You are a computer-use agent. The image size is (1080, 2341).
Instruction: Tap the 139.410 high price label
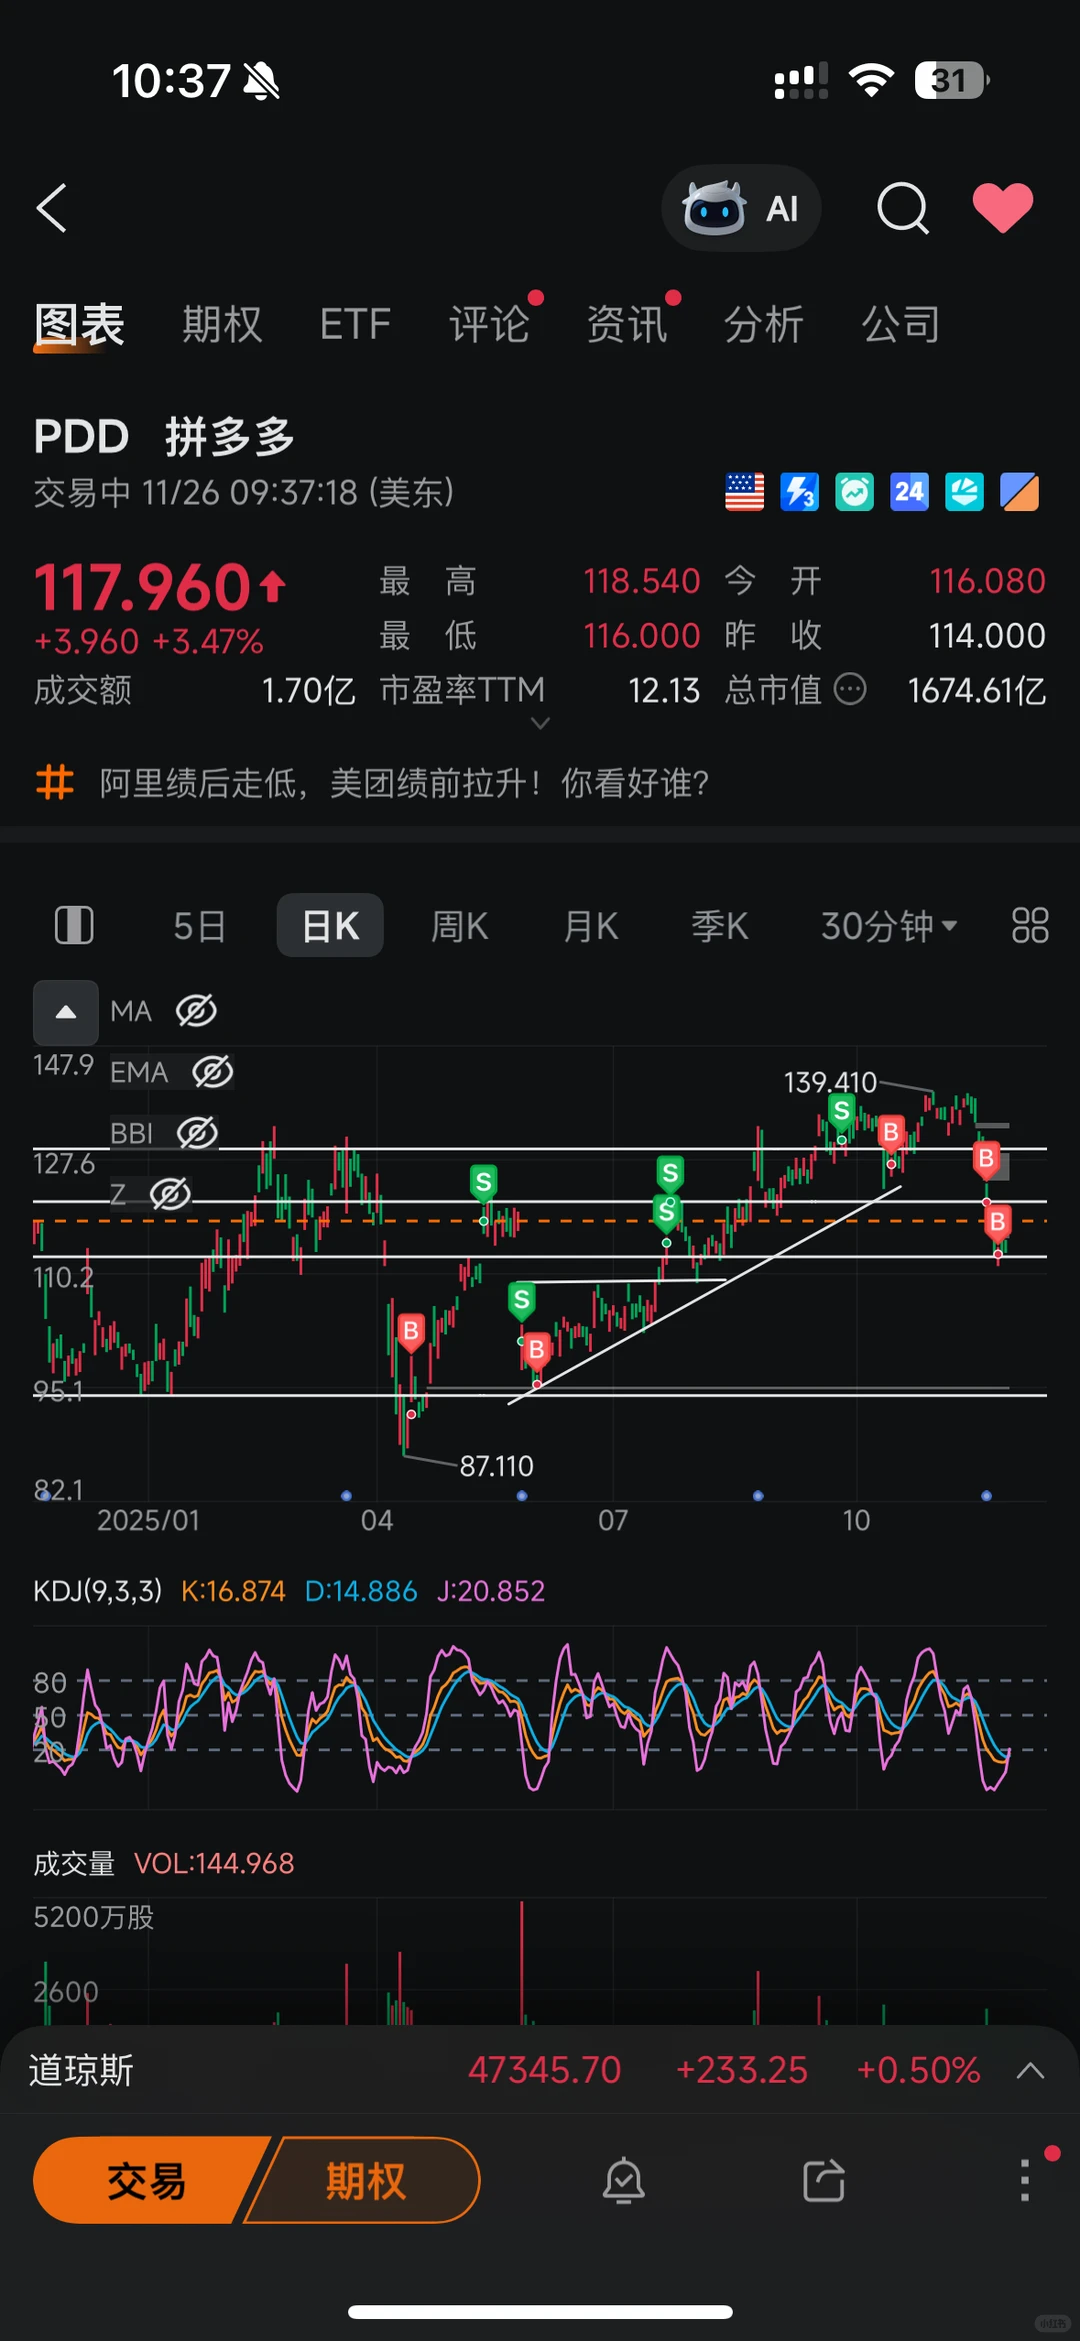(x=830, y=1082)
